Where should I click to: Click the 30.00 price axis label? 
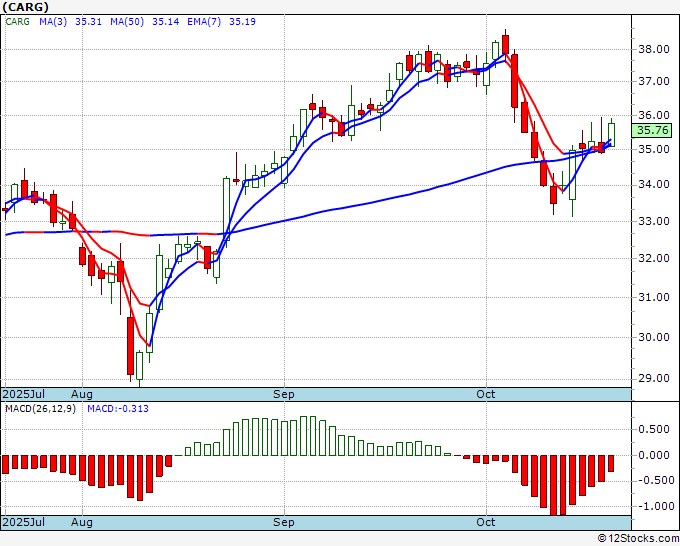coord(654,337)
